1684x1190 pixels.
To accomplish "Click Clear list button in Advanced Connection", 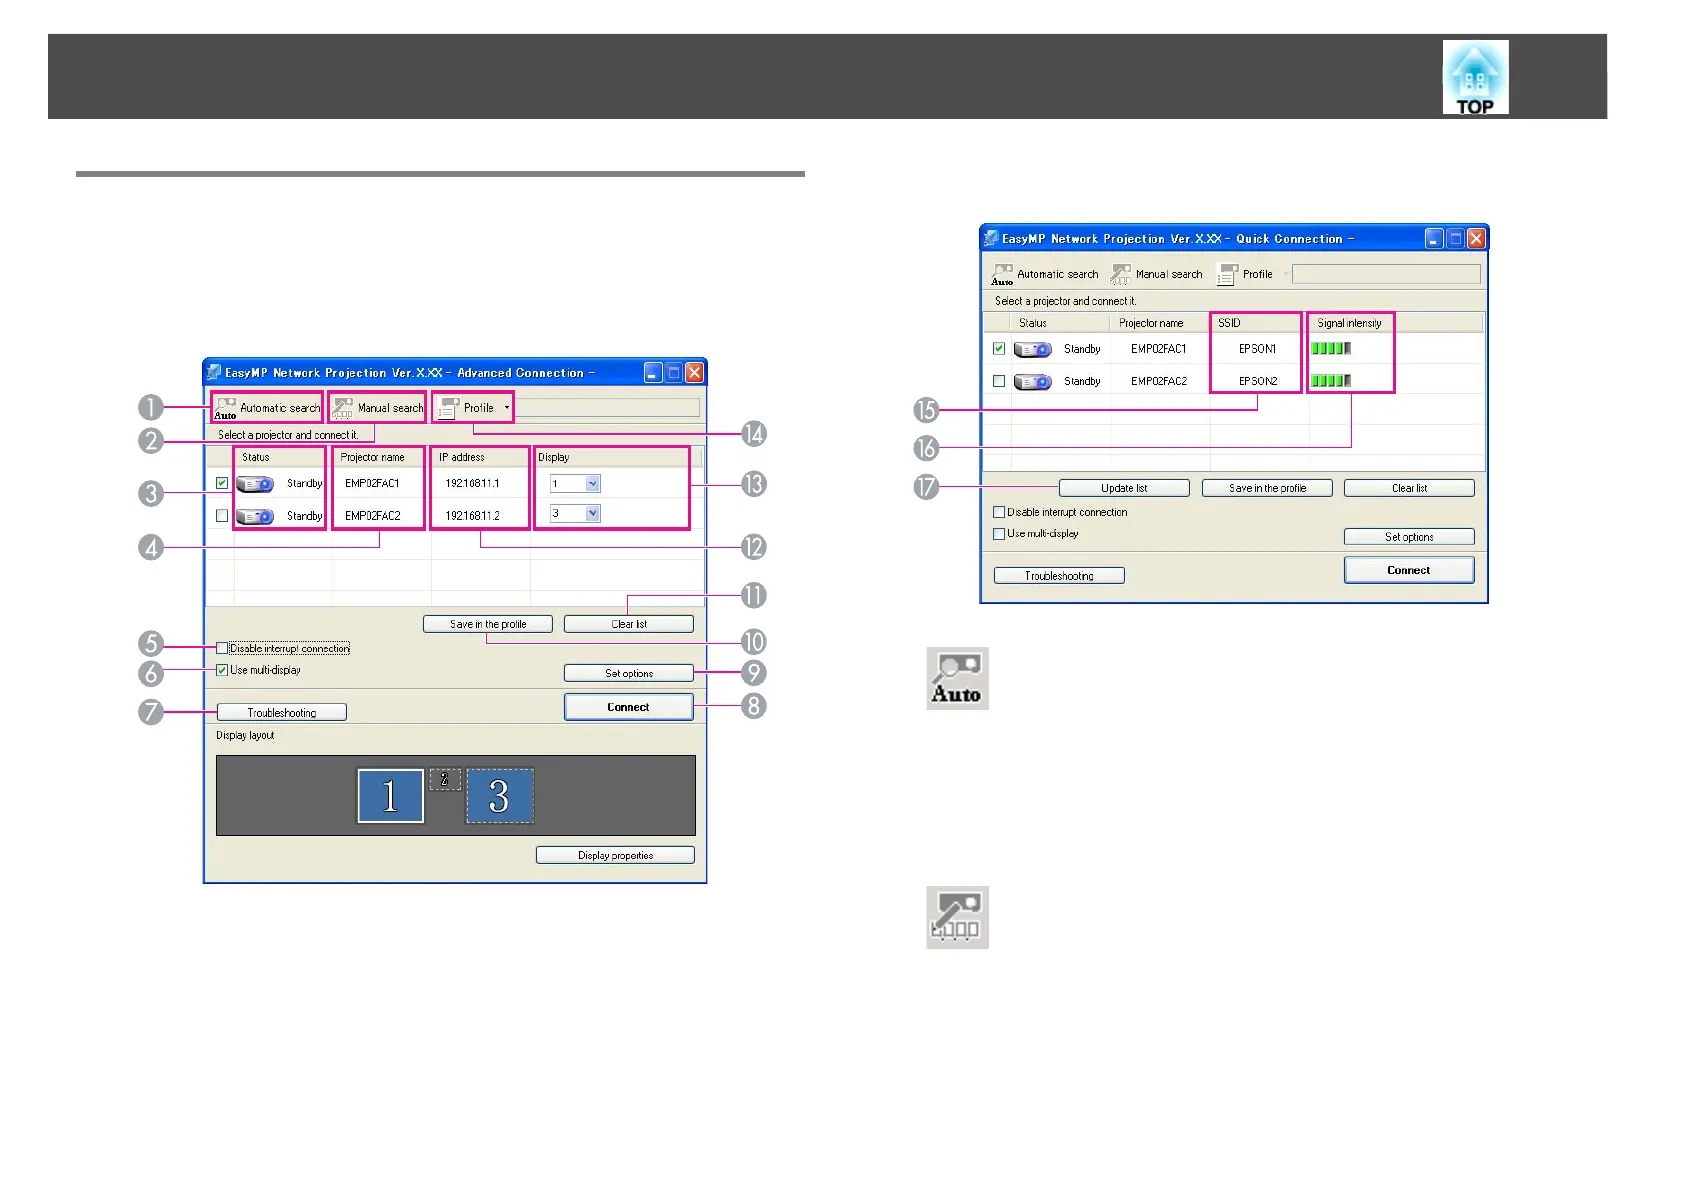I will 629,624.
